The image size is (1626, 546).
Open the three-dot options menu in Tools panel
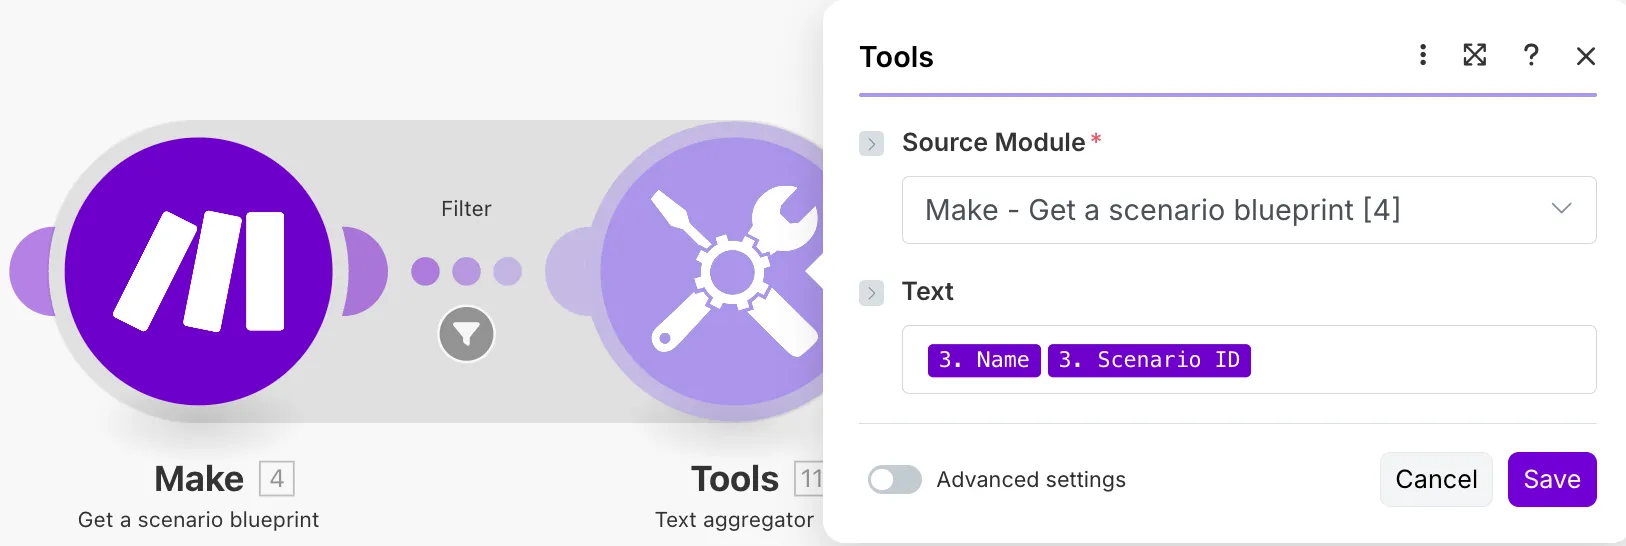(1423, 55)
